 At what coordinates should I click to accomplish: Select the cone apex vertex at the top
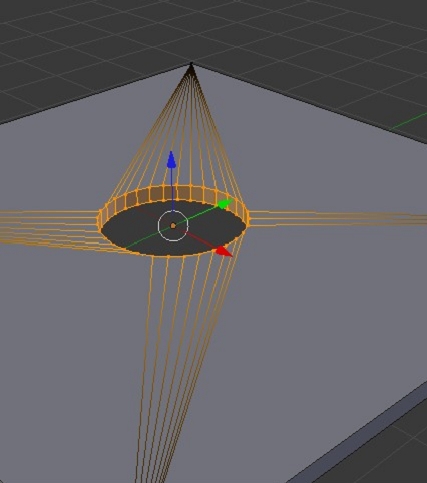[x=191, y=64]
